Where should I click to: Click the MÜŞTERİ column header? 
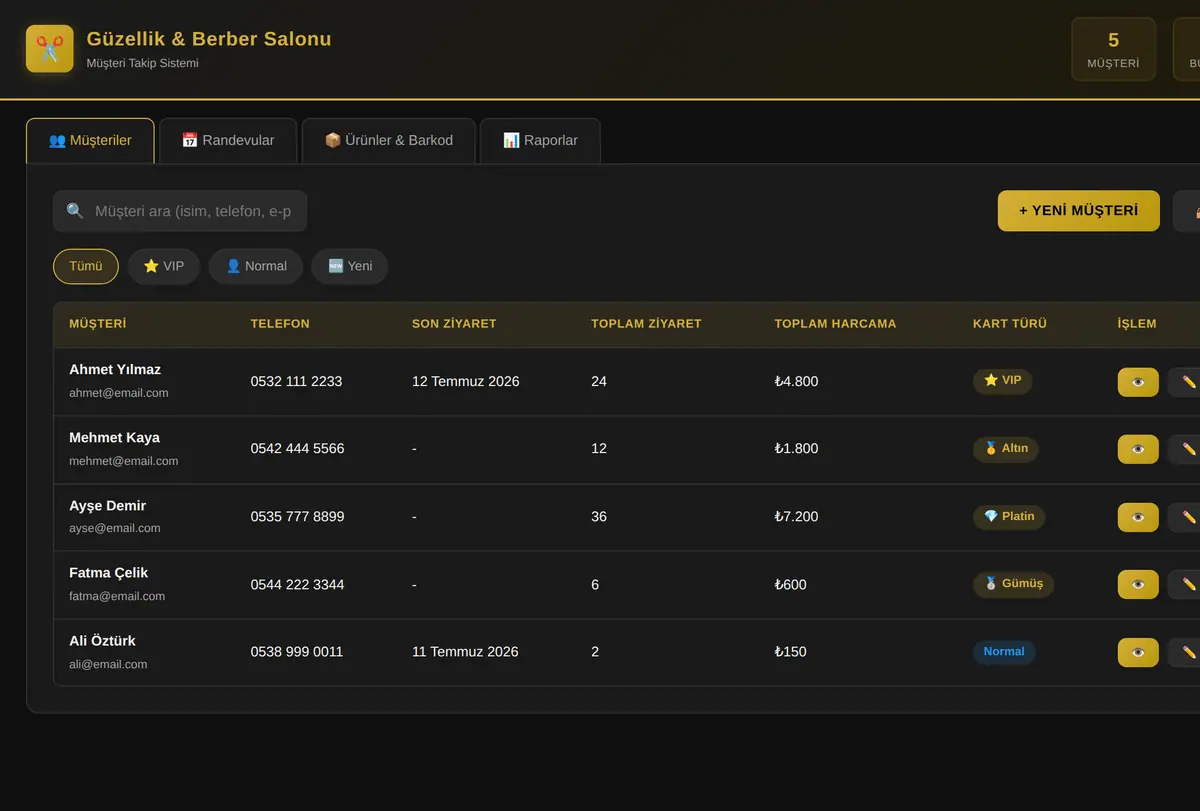98,324
